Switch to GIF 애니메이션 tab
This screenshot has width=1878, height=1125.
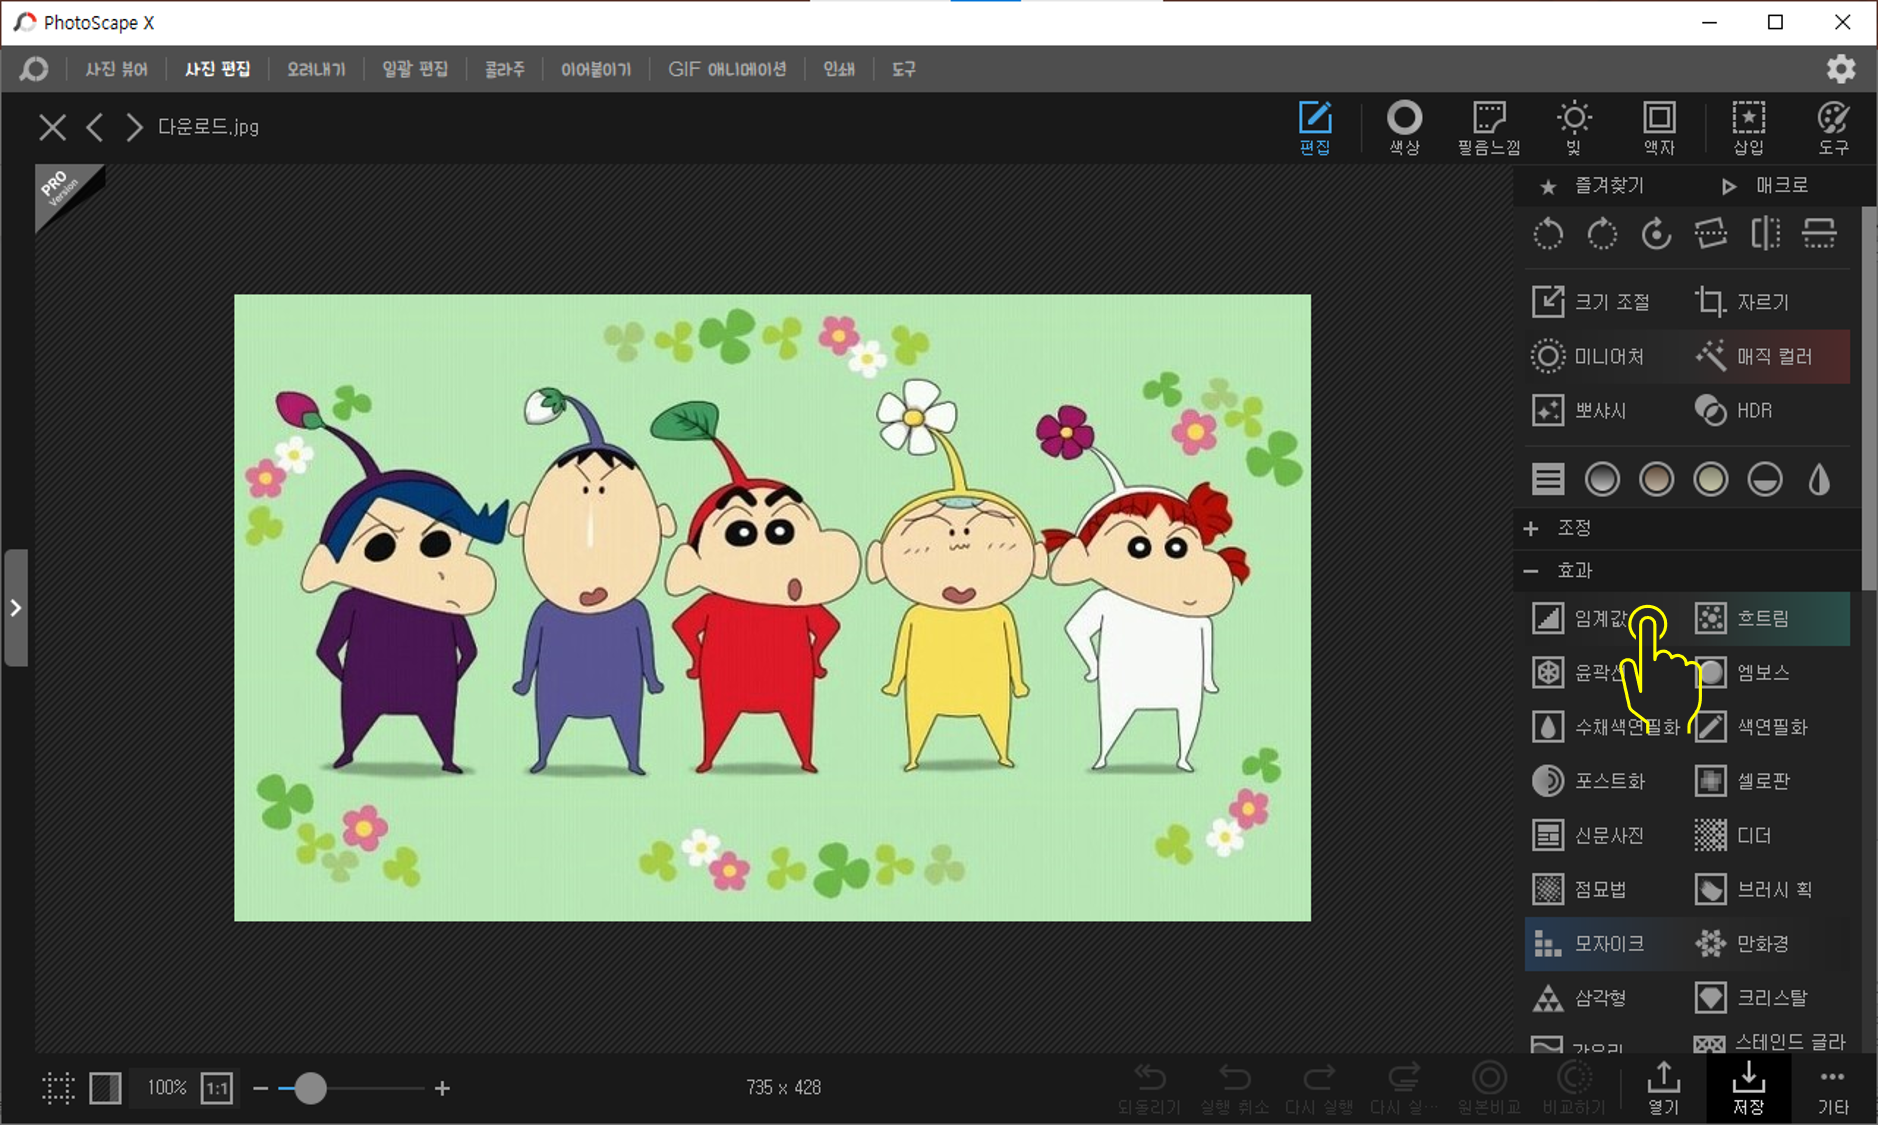tap(727, 69)
